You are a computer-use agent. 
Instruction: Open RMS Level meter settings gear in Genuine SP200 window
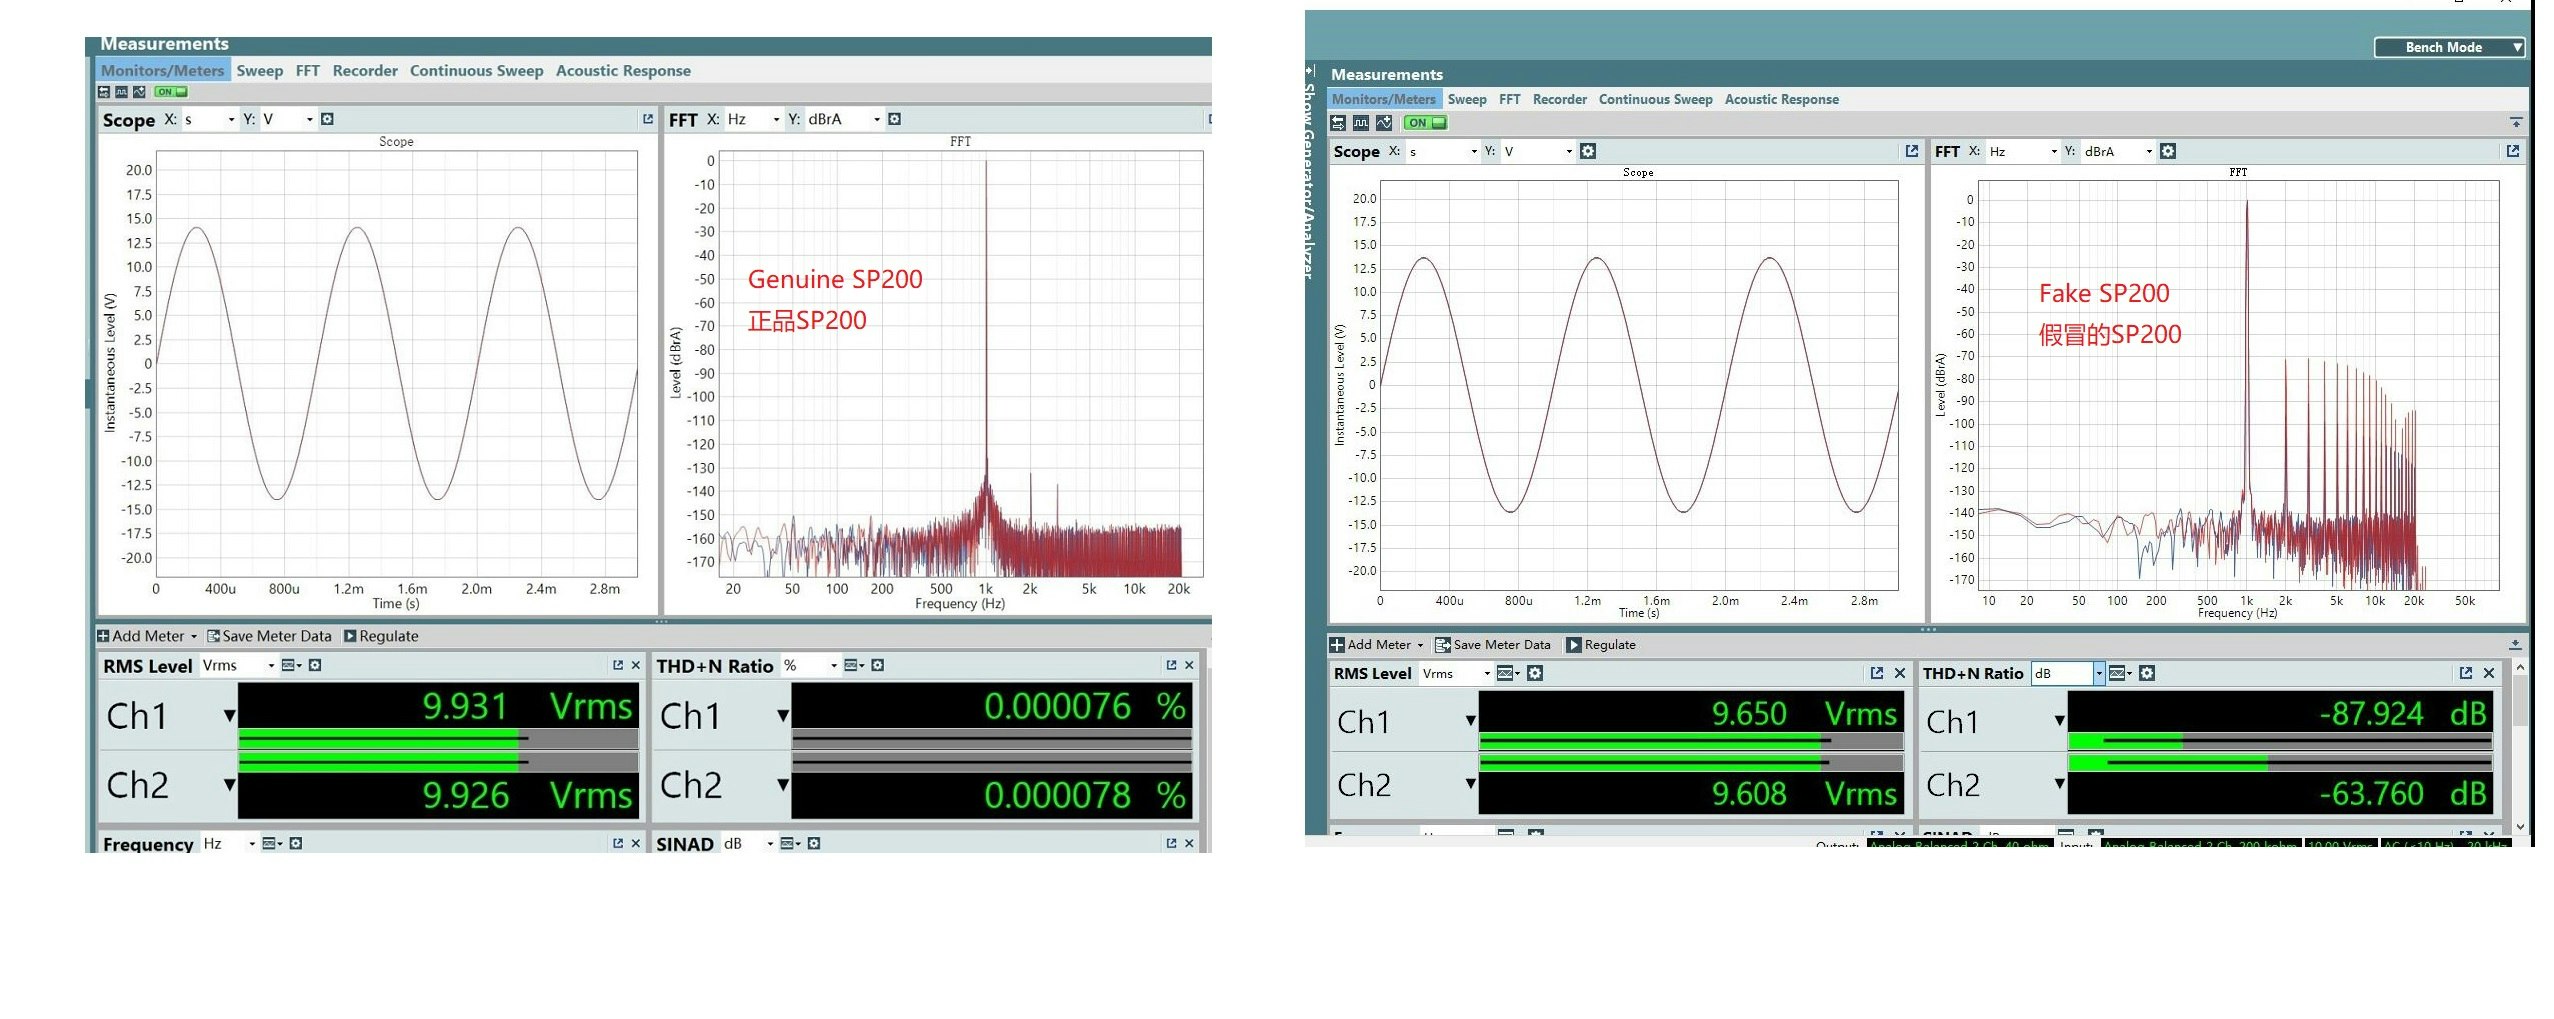click(x=315, y=665)
